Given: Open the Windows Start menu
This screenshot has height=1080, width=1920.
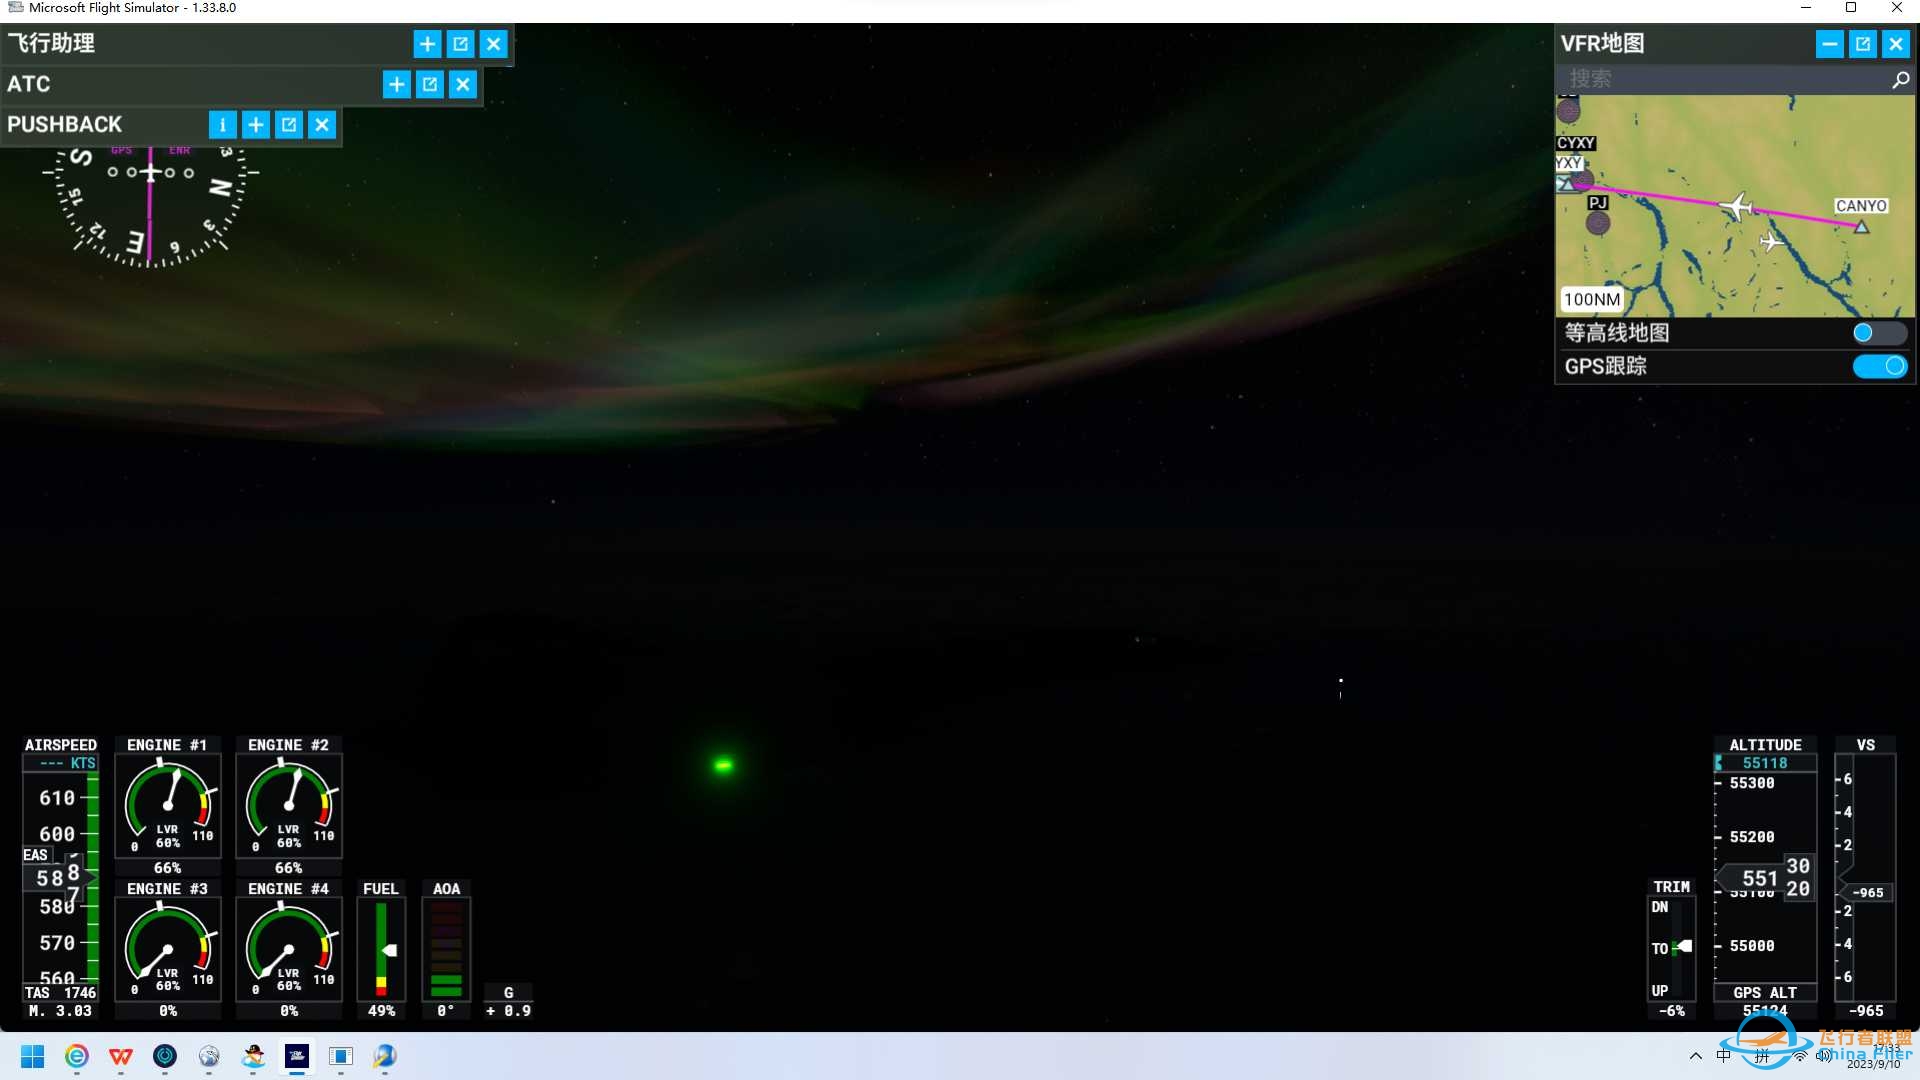Looking at the screenshot, I should [x=32, y=1056].
